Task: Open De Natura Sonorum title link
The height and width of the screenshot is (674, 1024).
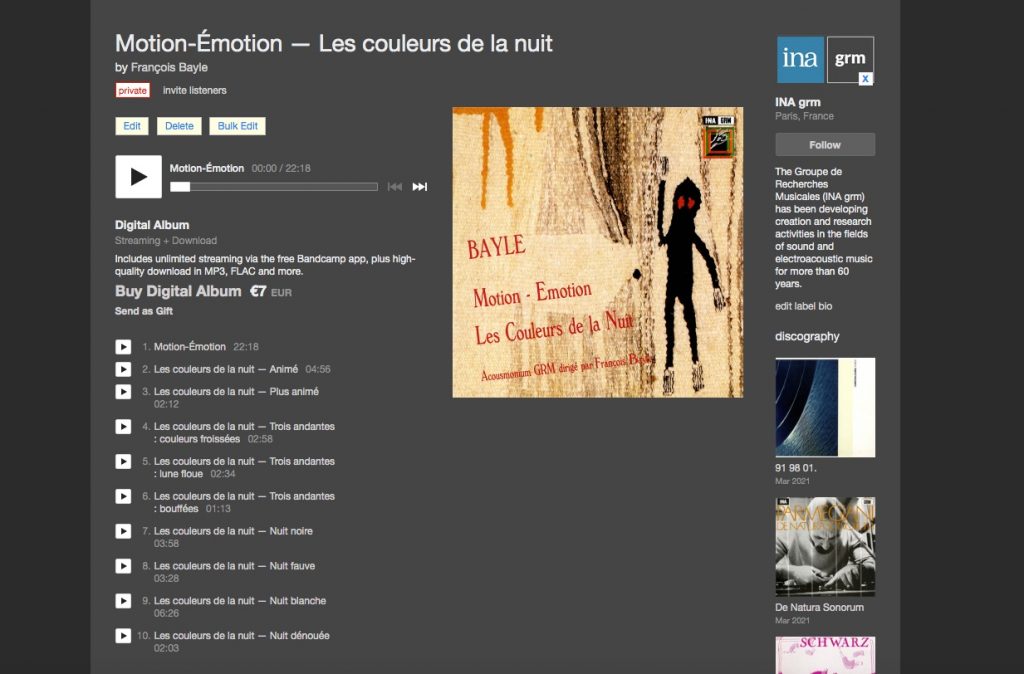Action: tap(820, 607)
